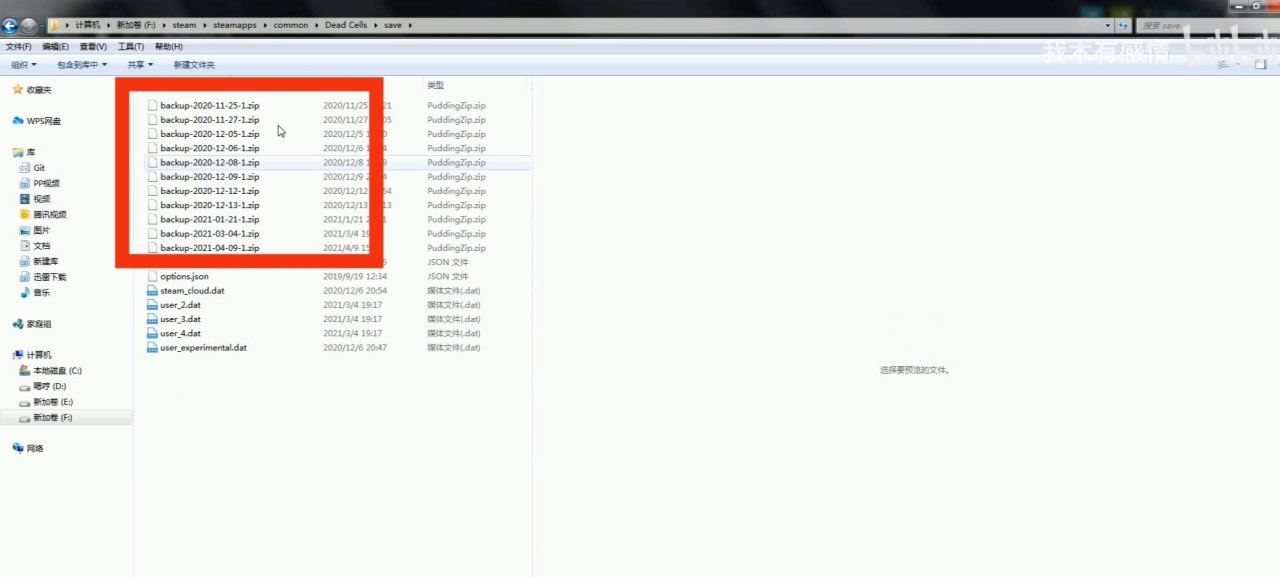Image resolution: width=1280 pixels, height=577 pixels.
Task: Open the 文件(F) menu
Action: point(18,47)
